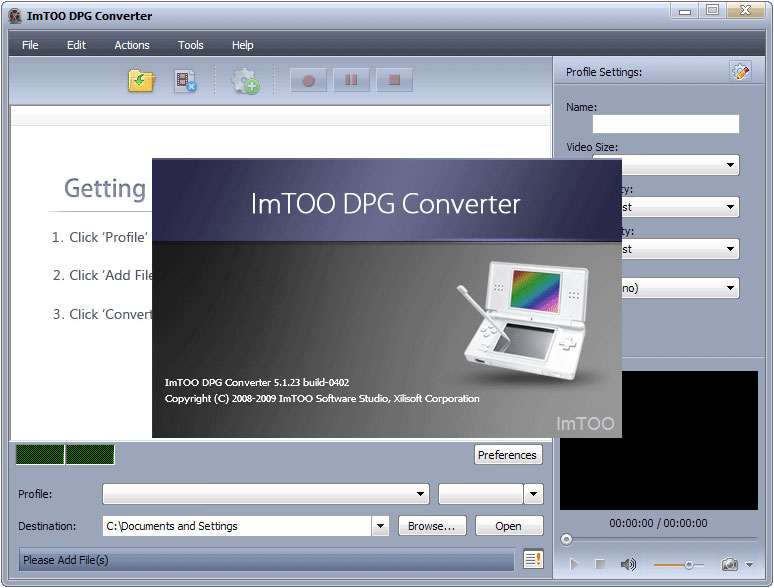Click the Profile Settings edit icon
The width and height of the screenshot is (774, 588).
[740, 71]
